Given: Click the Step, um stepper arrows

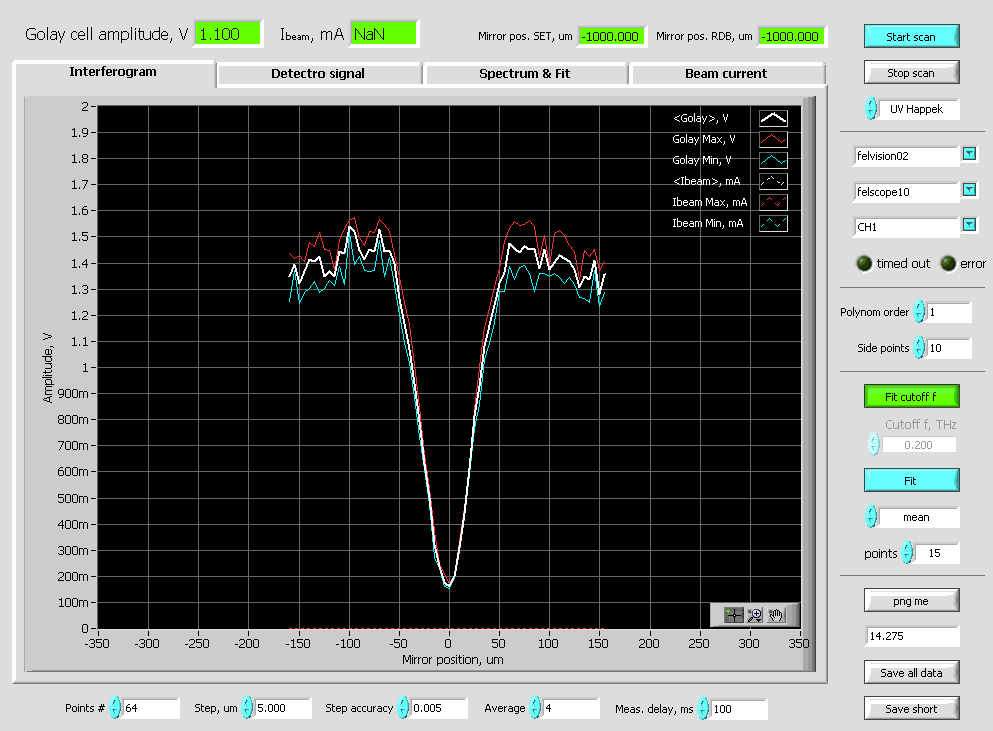Looking at the screenshot, I should click(x=247, y=708).
